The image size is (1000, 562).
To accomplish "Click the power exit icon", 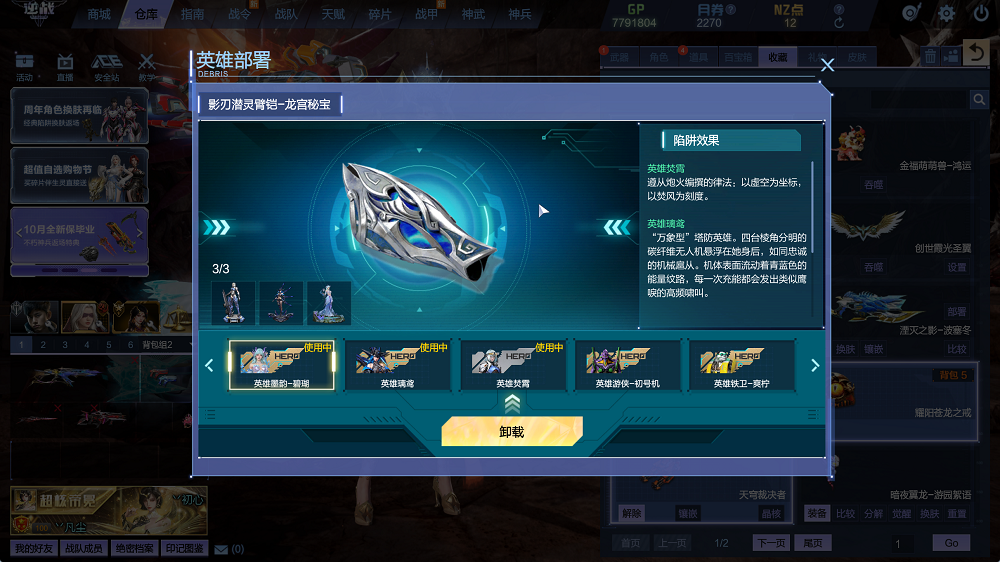I will click(x=981, y=13).
